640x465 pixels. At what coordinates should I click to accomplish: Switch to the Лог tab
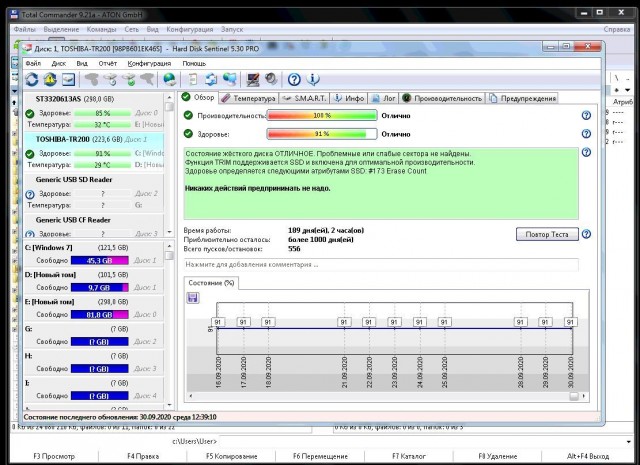tap(384, 98)
